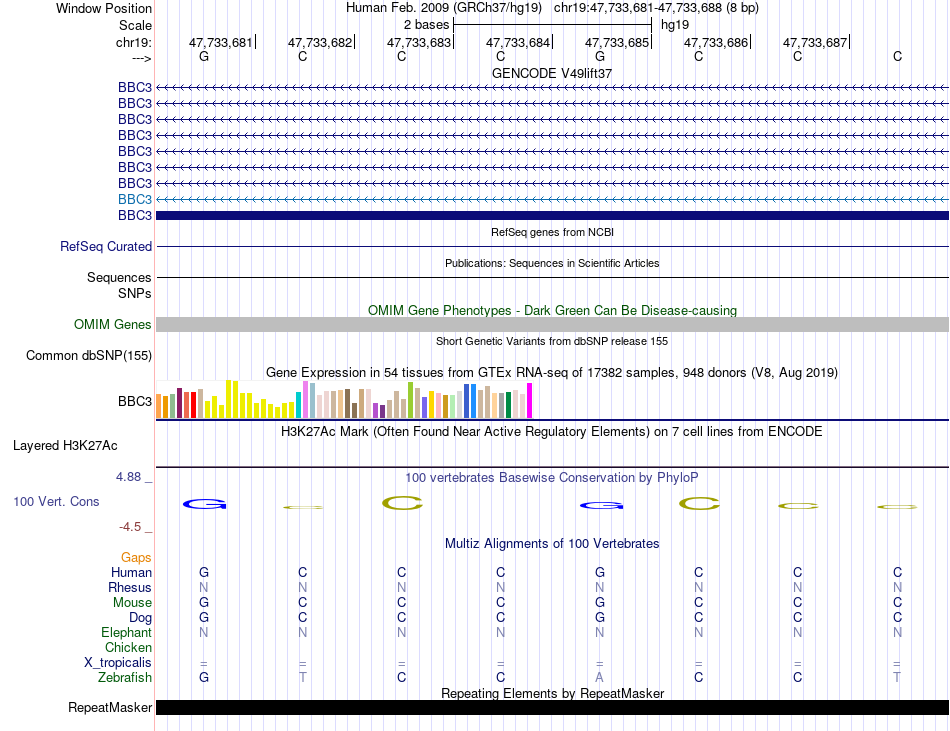
Task: Click the RepeatMasker black track bar
Action: click(x=552, y=707)
